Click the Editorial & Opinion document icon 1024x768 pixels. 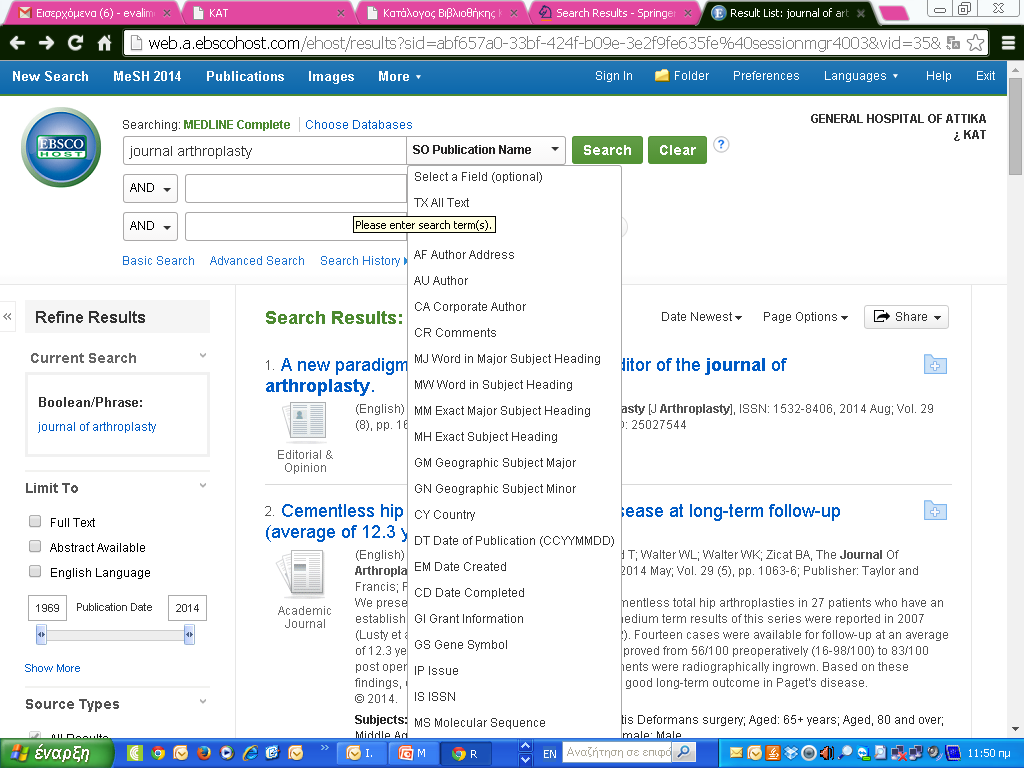[x=304, y=420]
